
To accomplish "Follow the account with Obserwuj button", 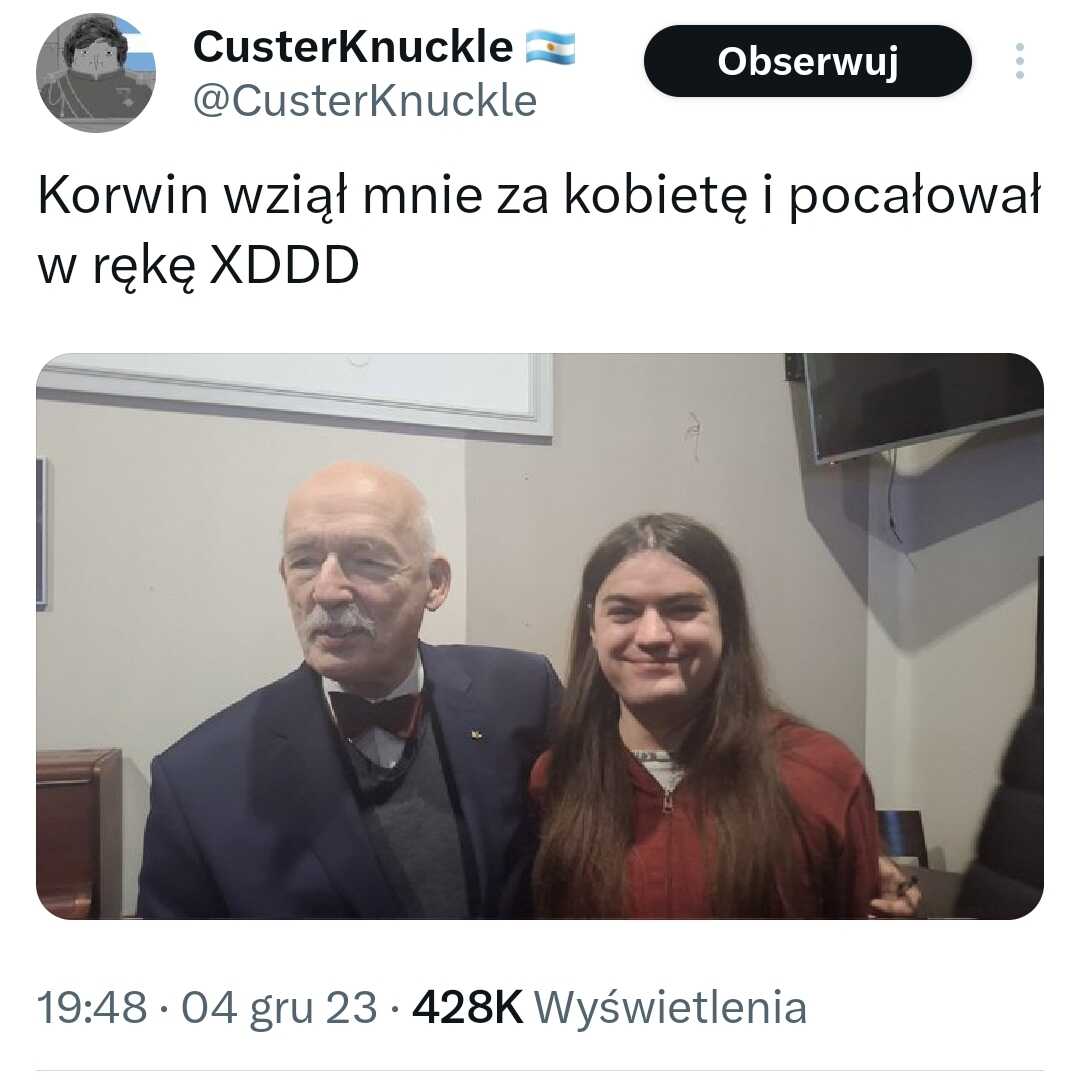I will (808, 61).
